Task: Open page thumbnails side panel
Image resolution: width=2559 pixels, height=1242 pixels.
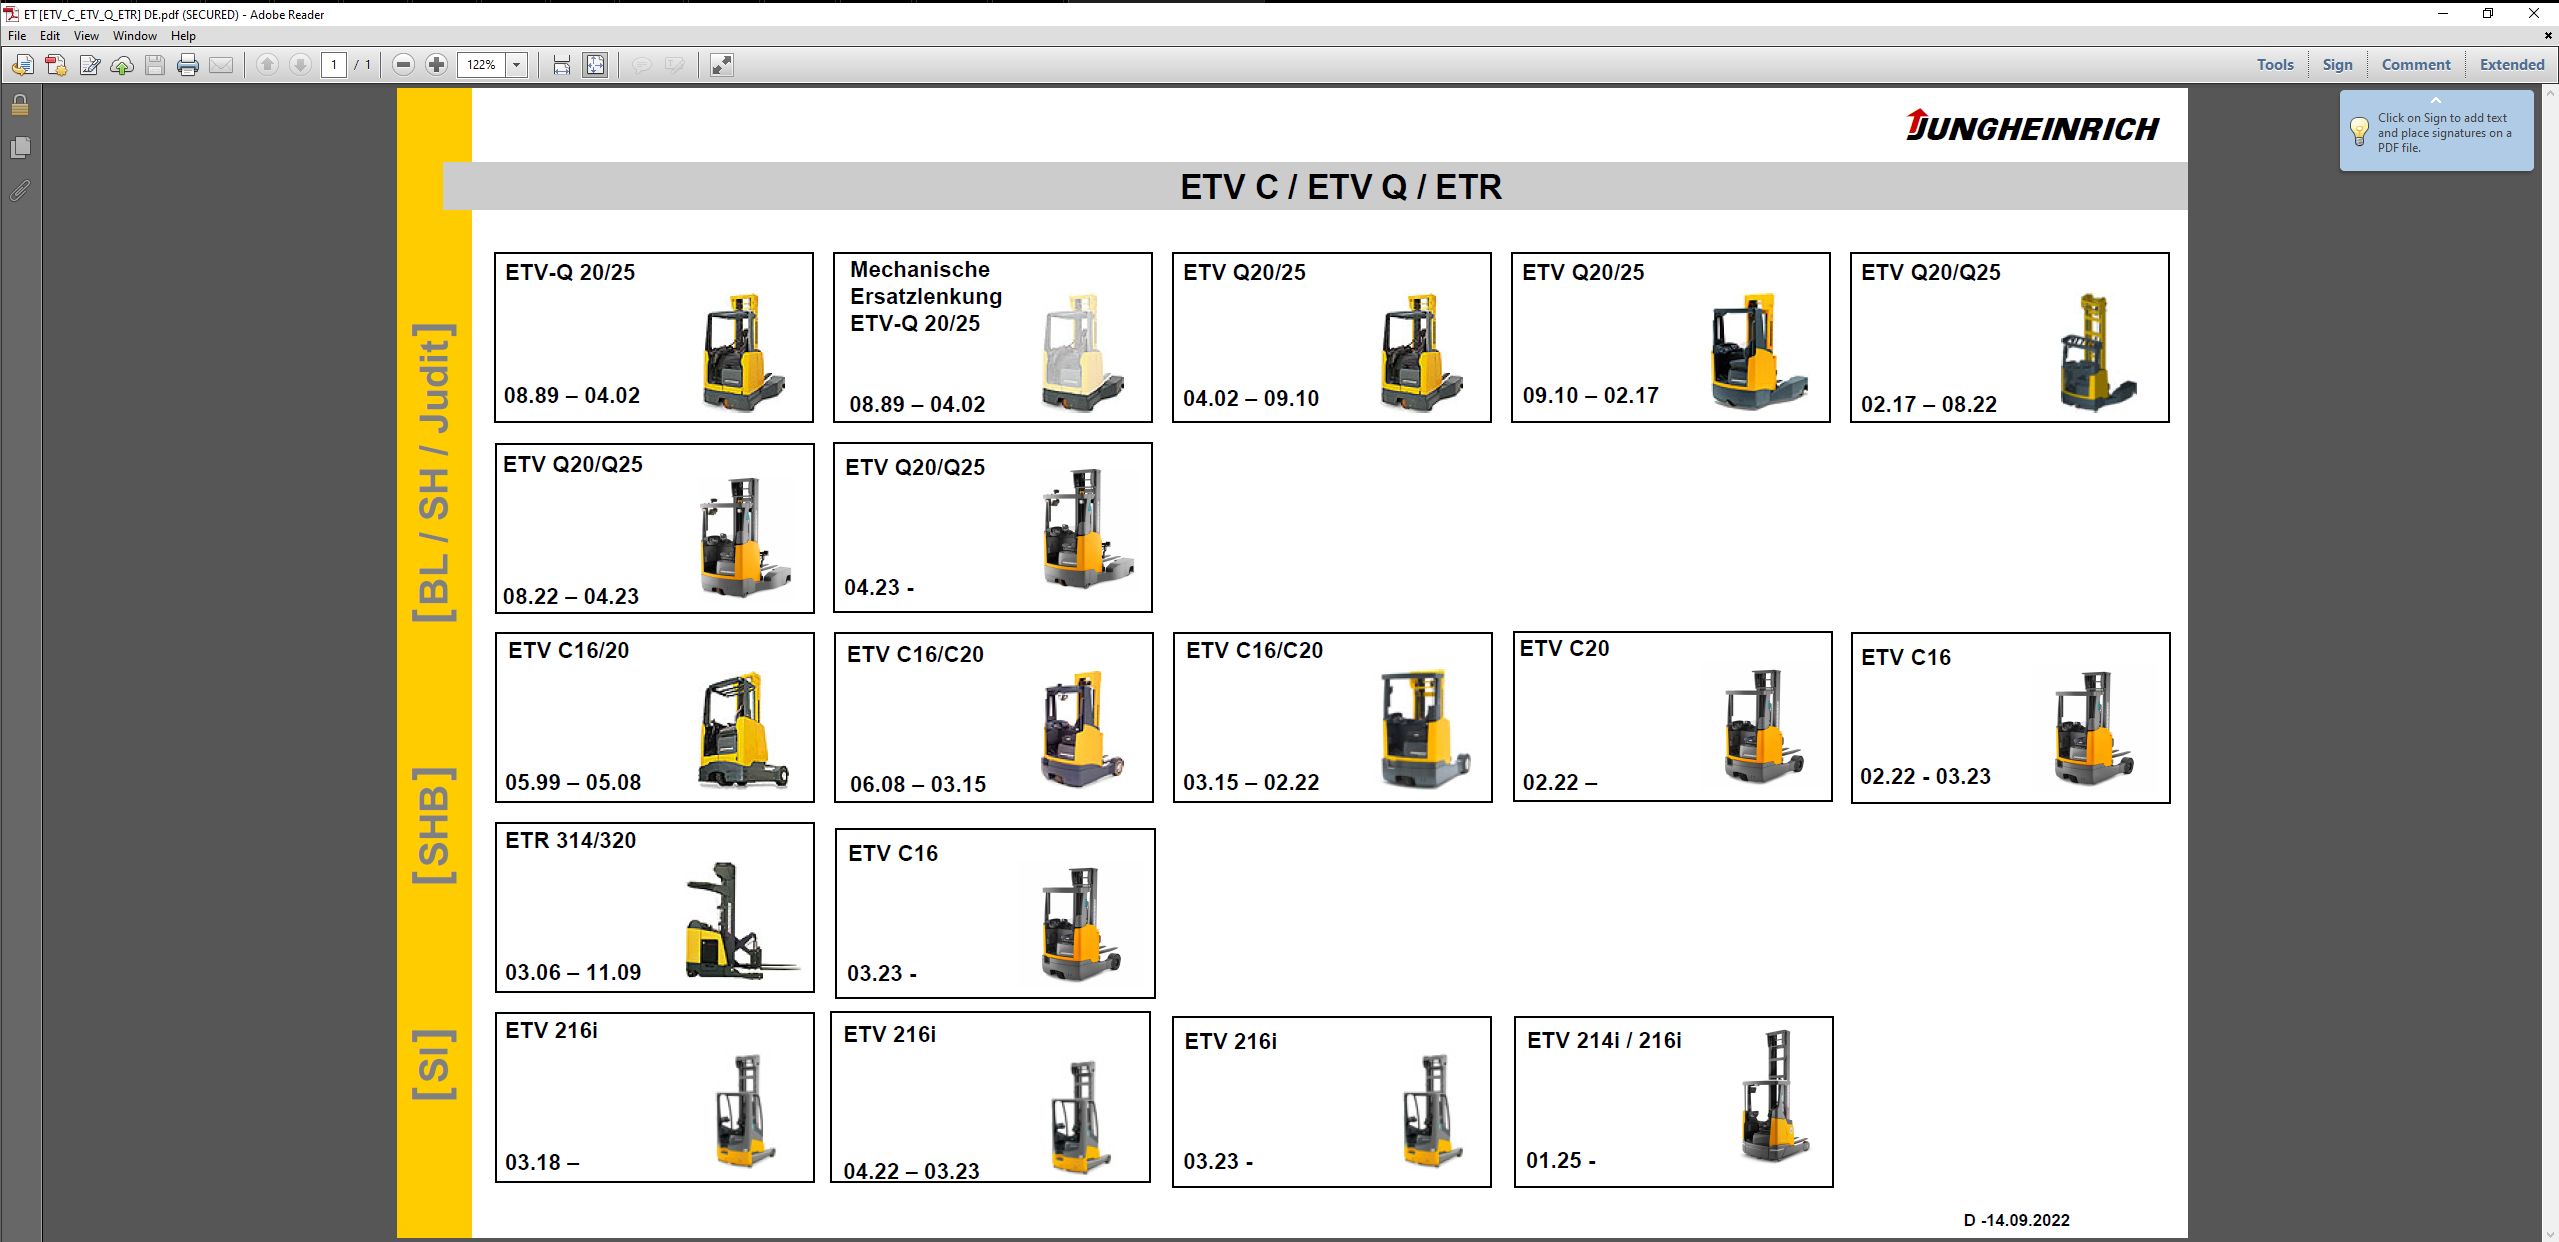Action: (20, 148)
